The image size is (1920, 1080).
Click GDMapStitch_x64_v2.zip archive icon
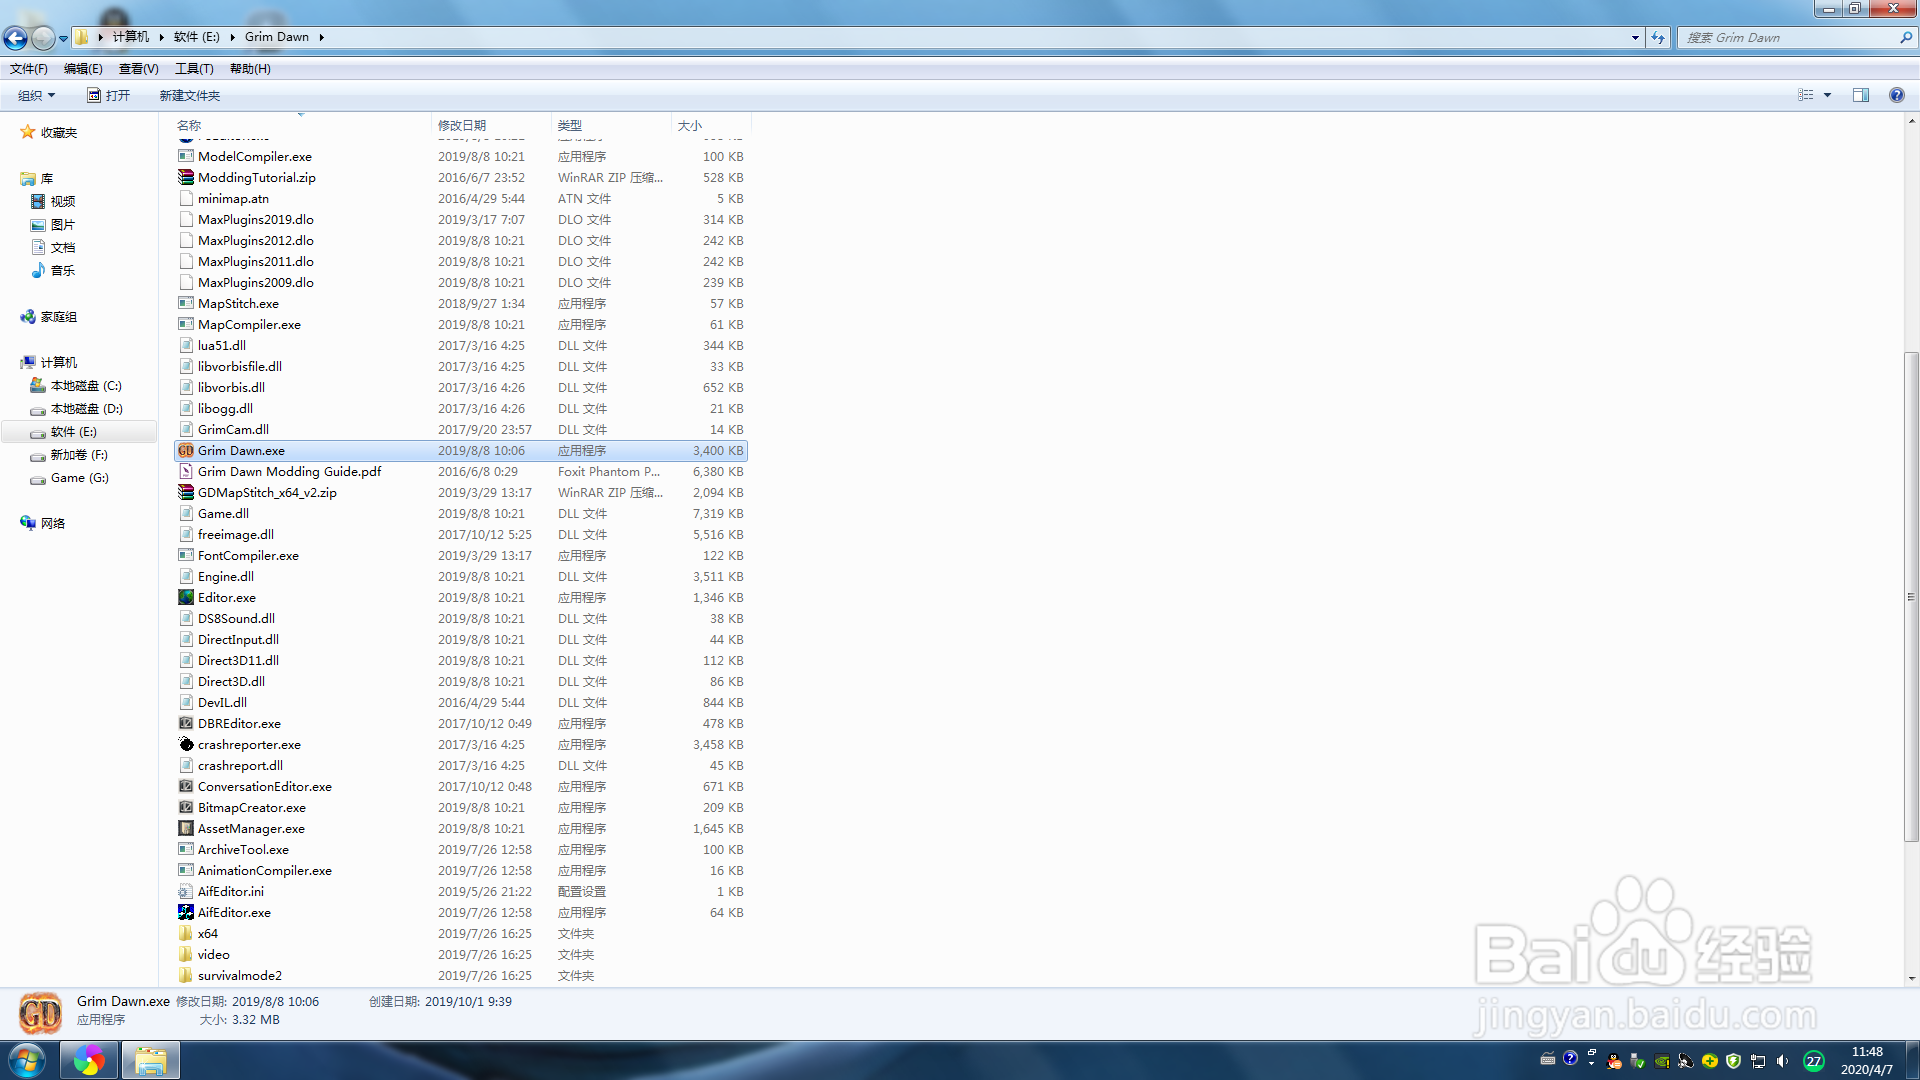[x=186, y=493]
